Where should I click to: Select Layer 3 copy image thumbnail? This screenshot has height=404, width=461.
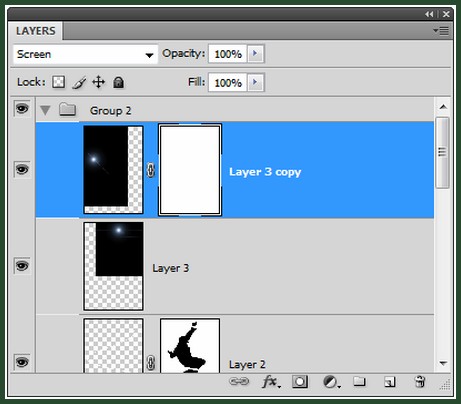[x=114, y=170]
